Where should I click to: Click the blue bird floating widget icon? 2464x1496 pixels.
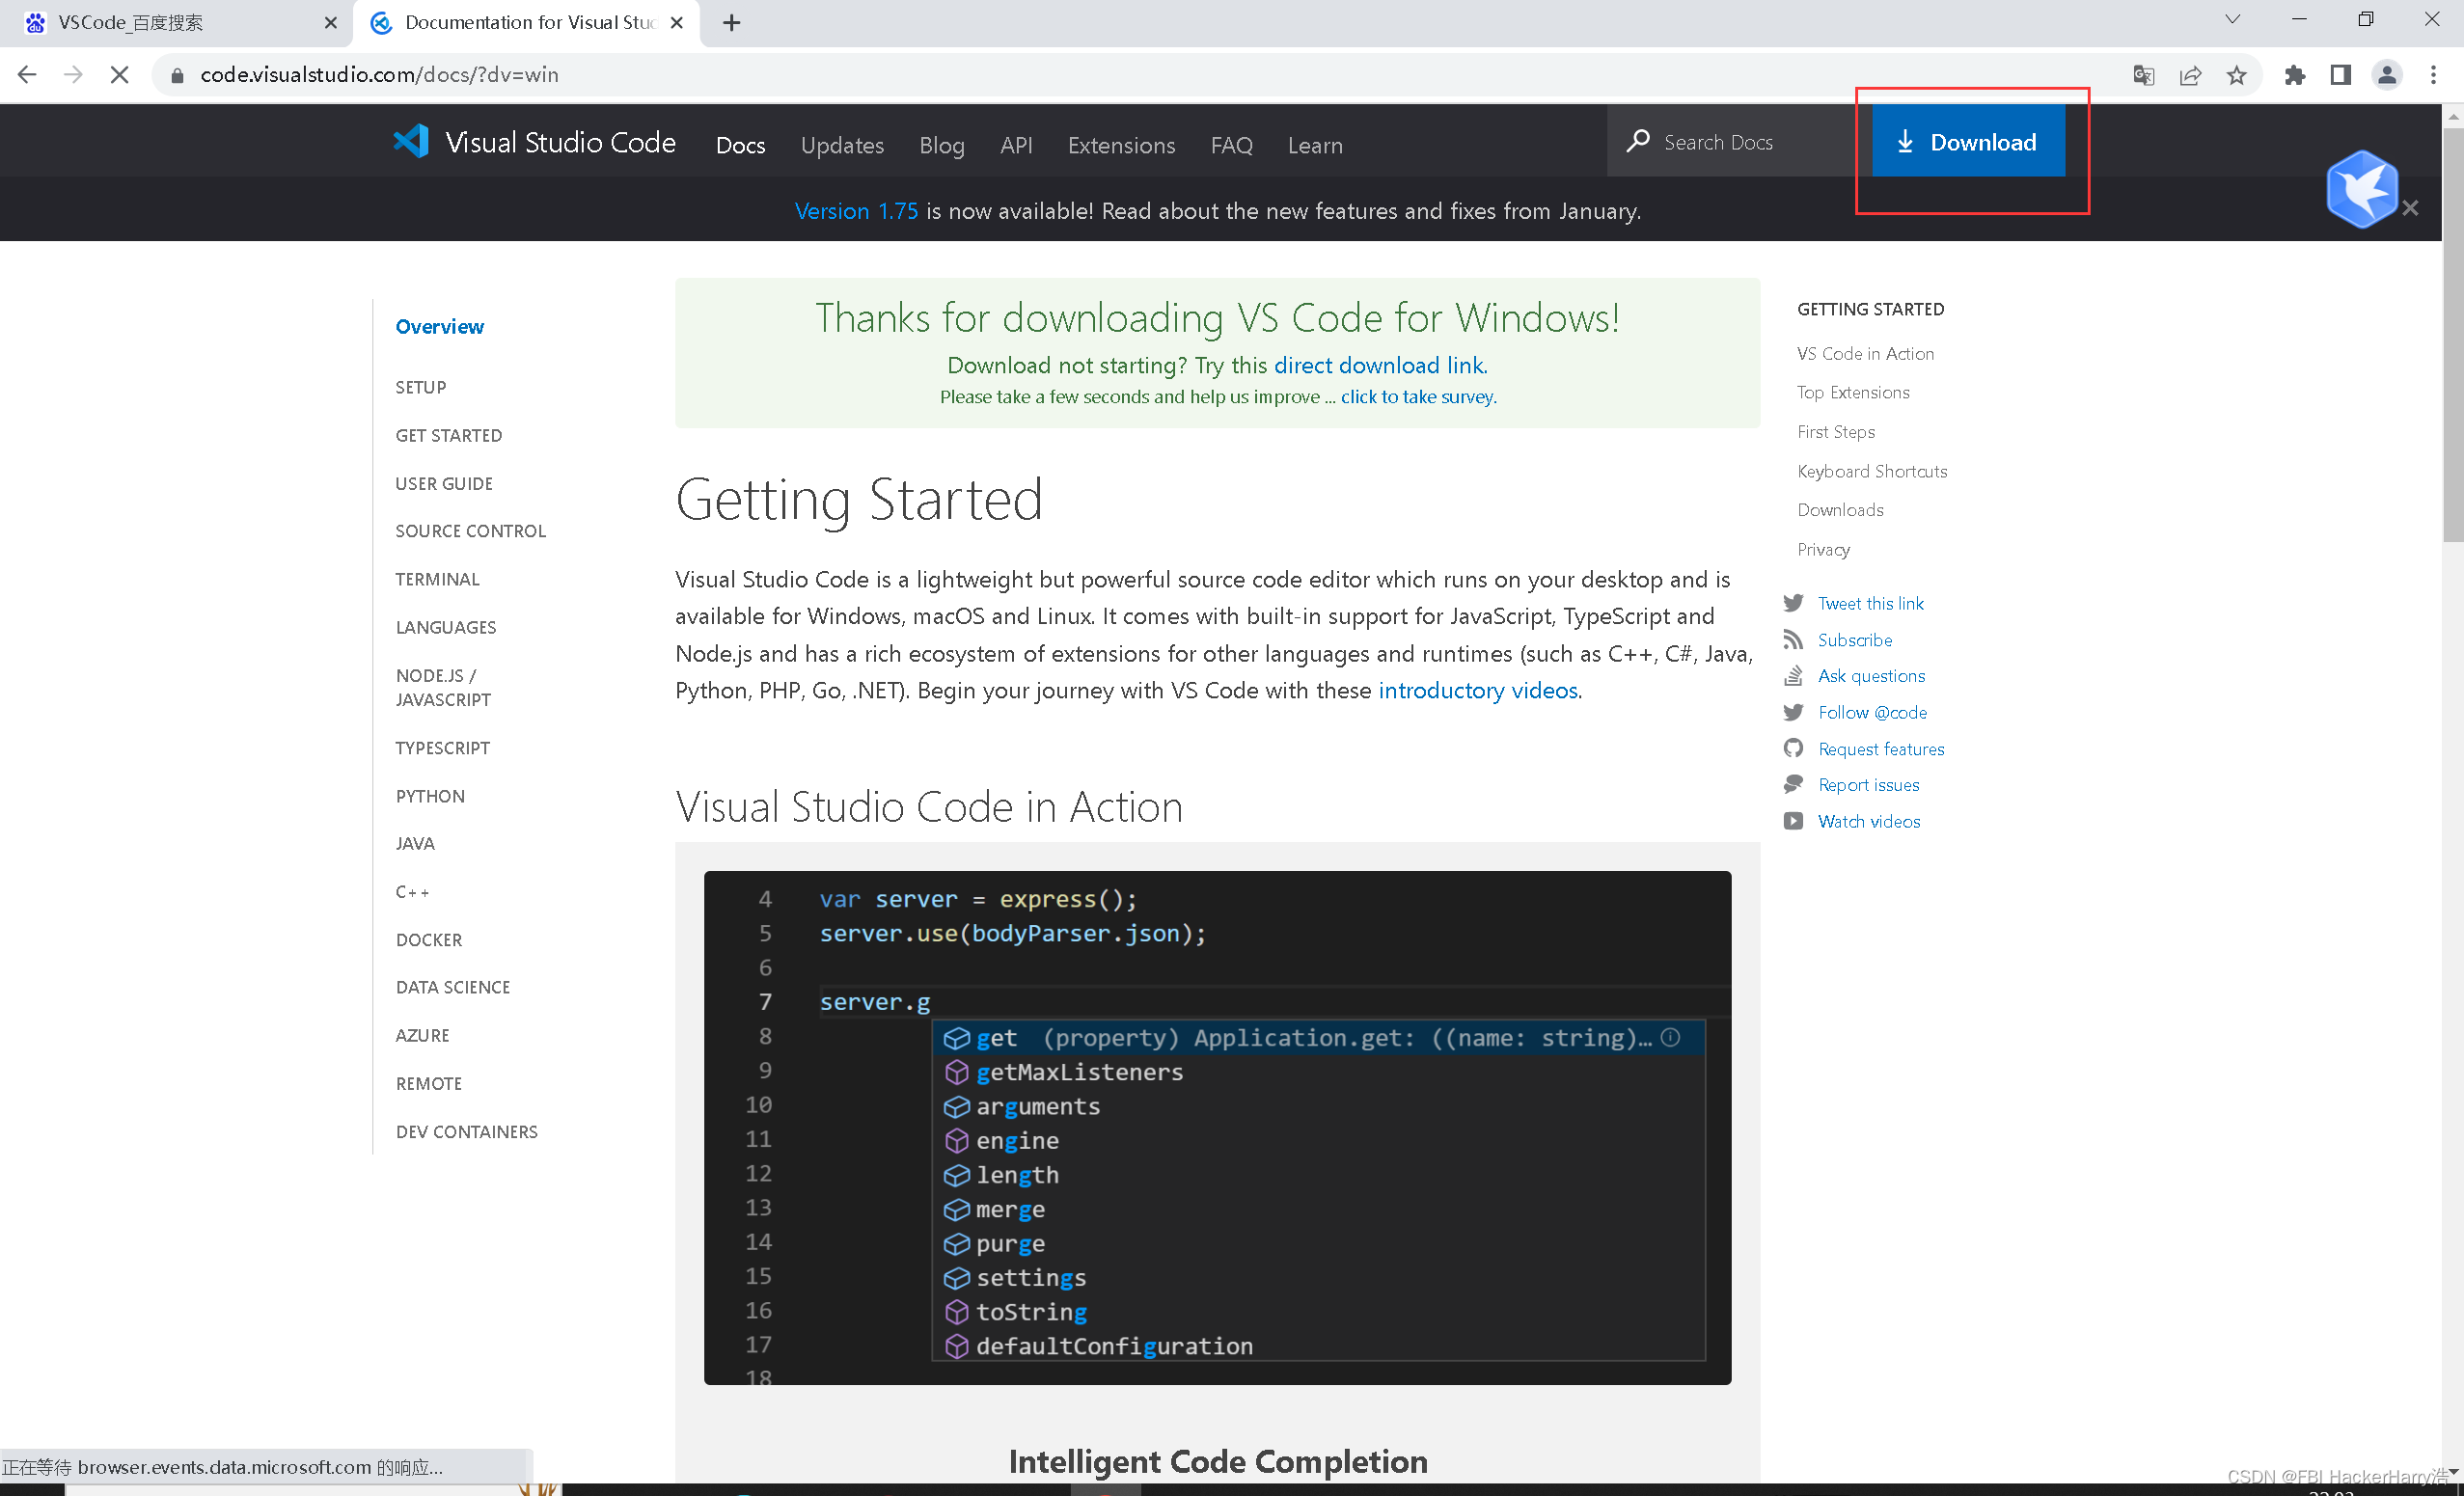(2362, 188)
